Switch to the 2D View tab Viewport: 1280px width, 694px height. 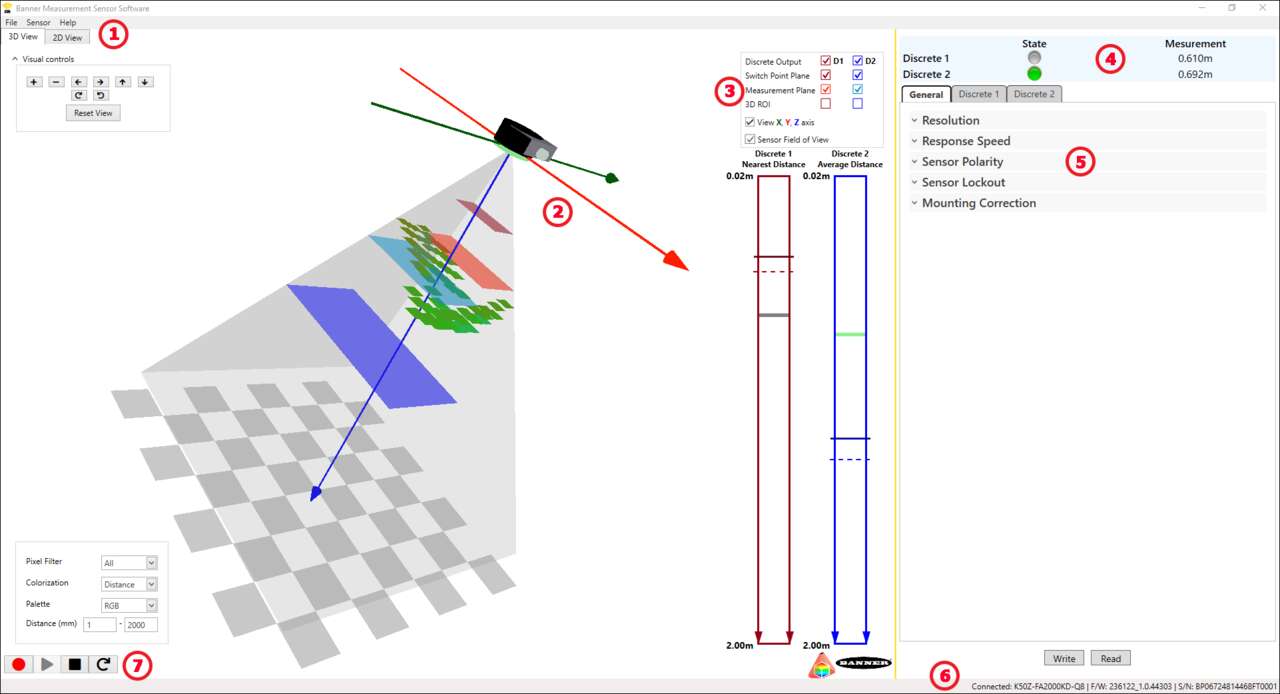click(x=67, y=38)
